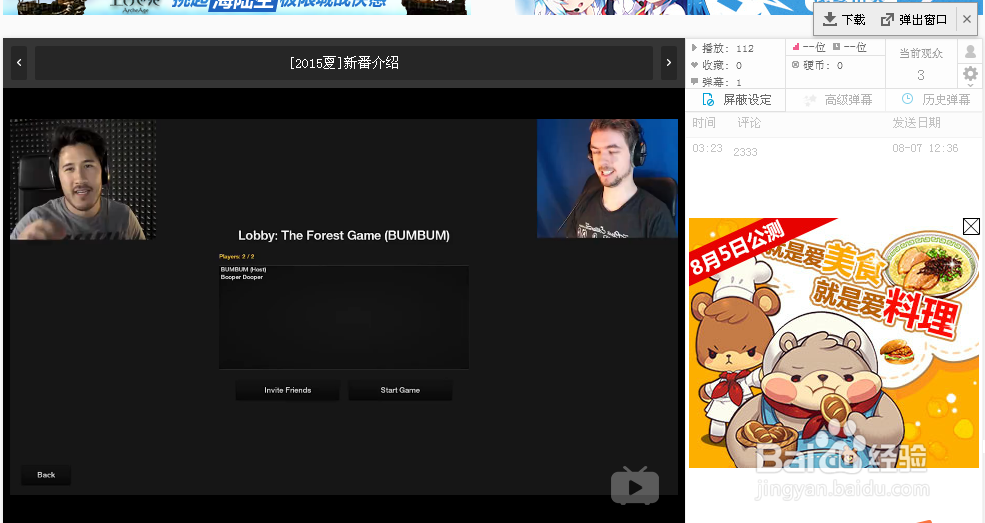Viewport: 985px width, 523px height.
Task: Click the 08-07 12:36 send date cell
Action: coord(925,149)
